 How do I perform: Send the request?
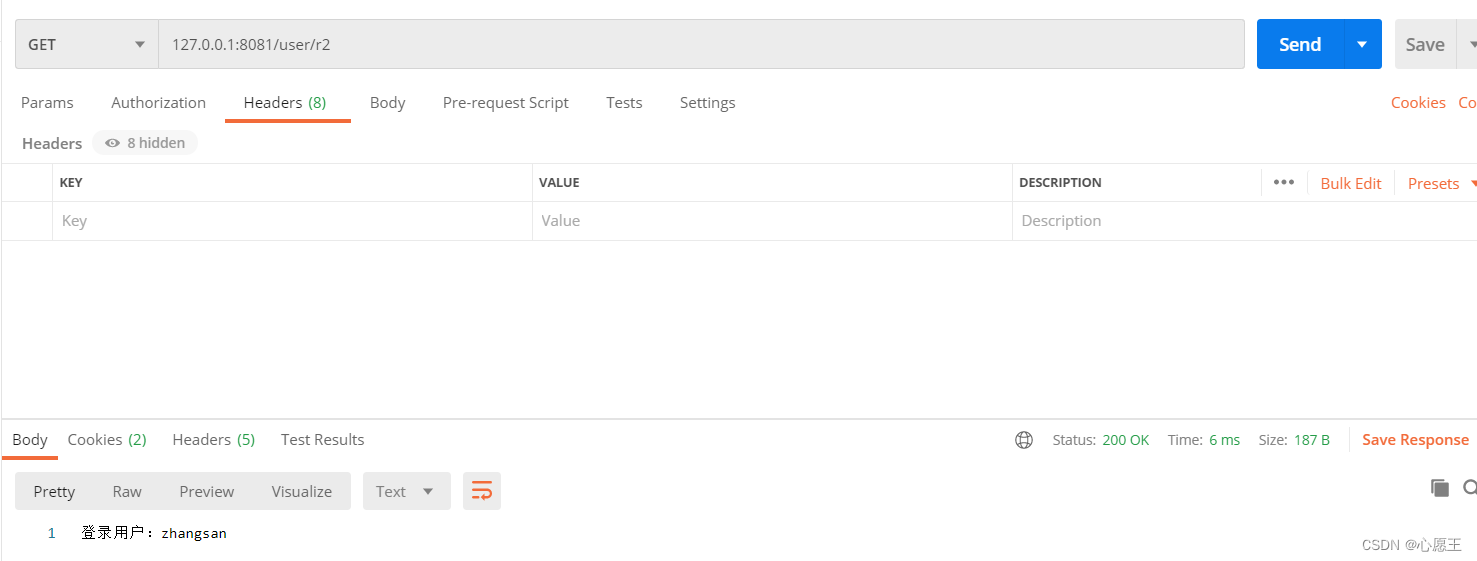point(1300,44)
